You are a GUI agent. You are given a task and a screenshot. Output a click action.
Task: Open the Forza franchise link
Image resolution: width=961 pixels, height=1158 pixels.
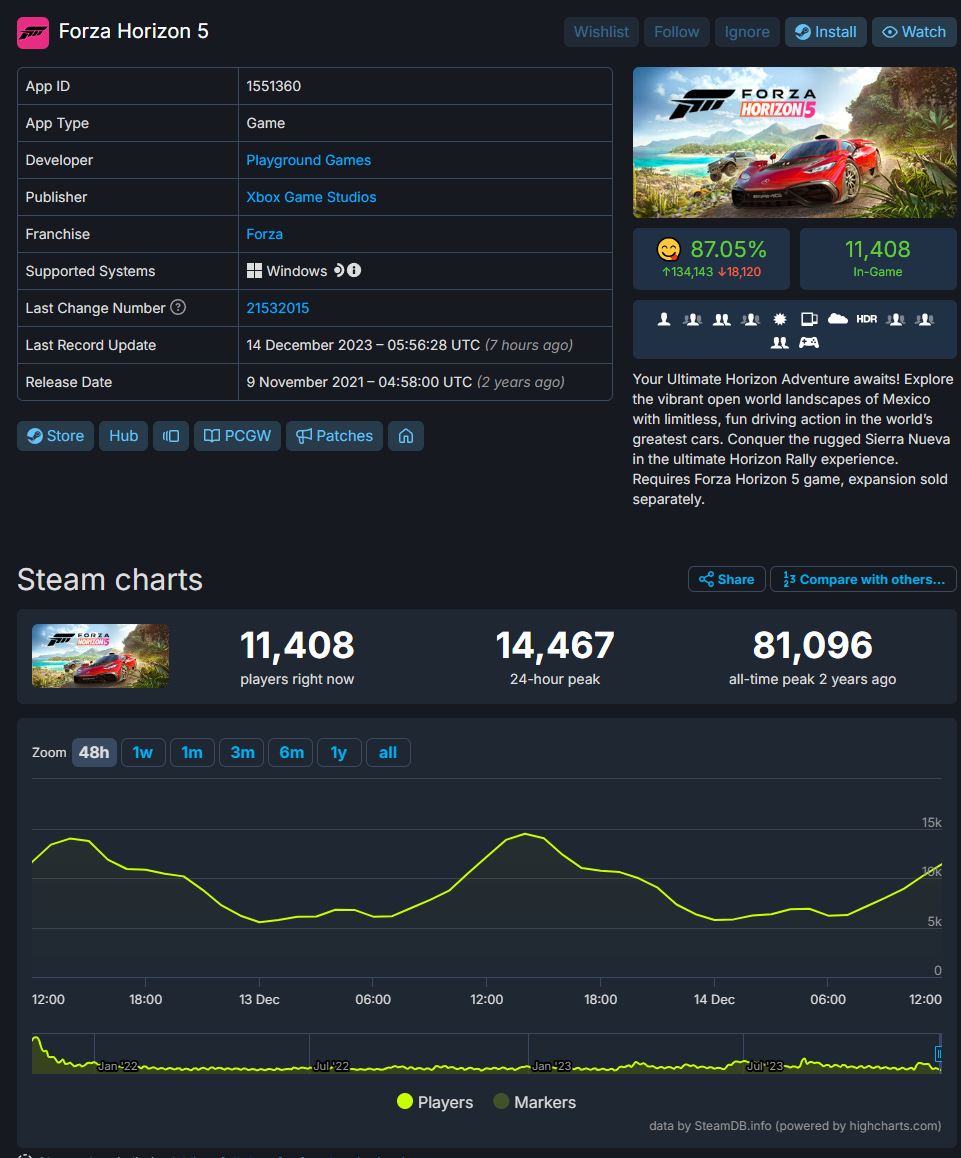[264, 234]
